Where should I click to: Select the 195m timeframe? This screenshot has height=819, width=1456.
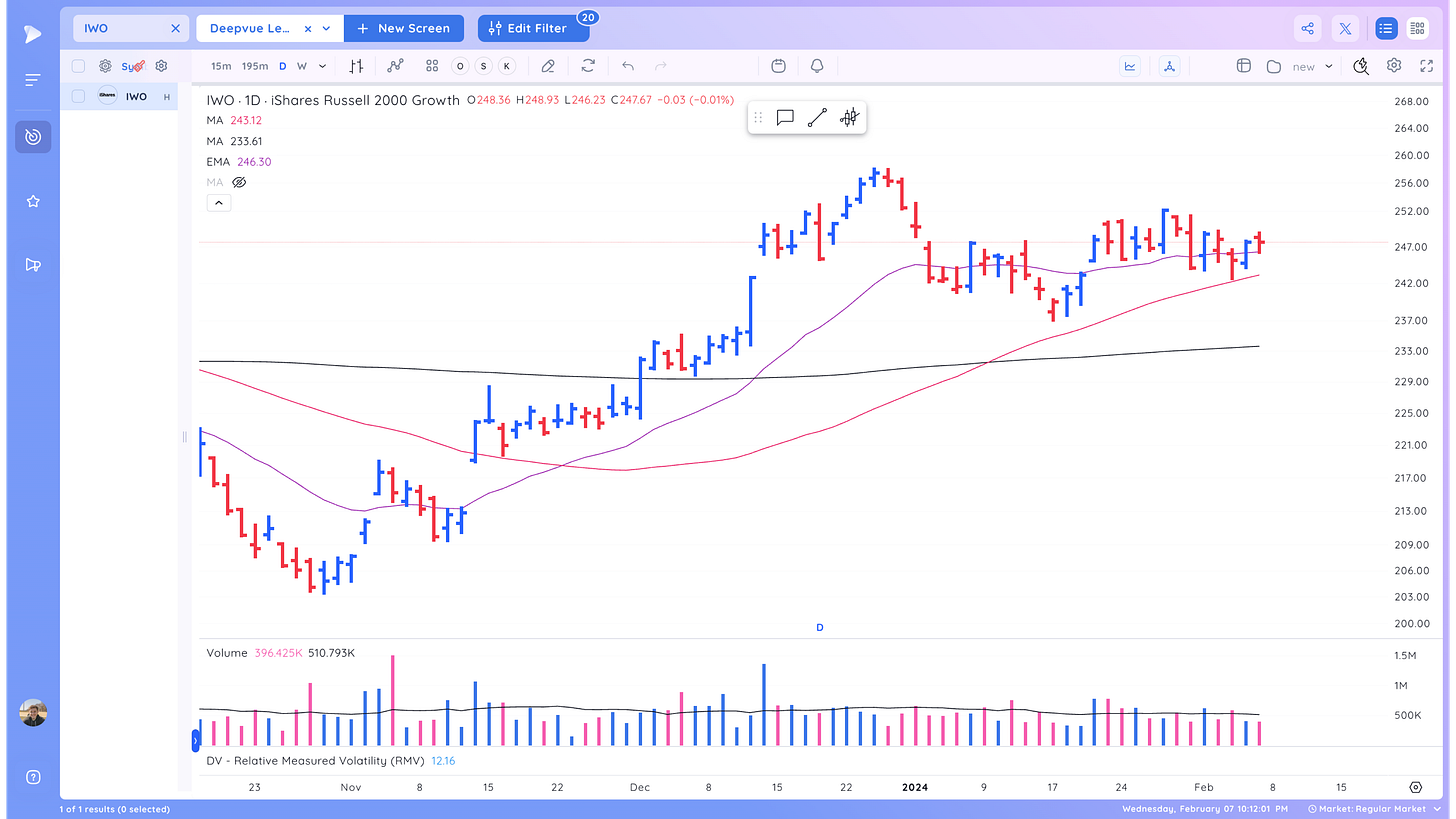click(255, 66)
